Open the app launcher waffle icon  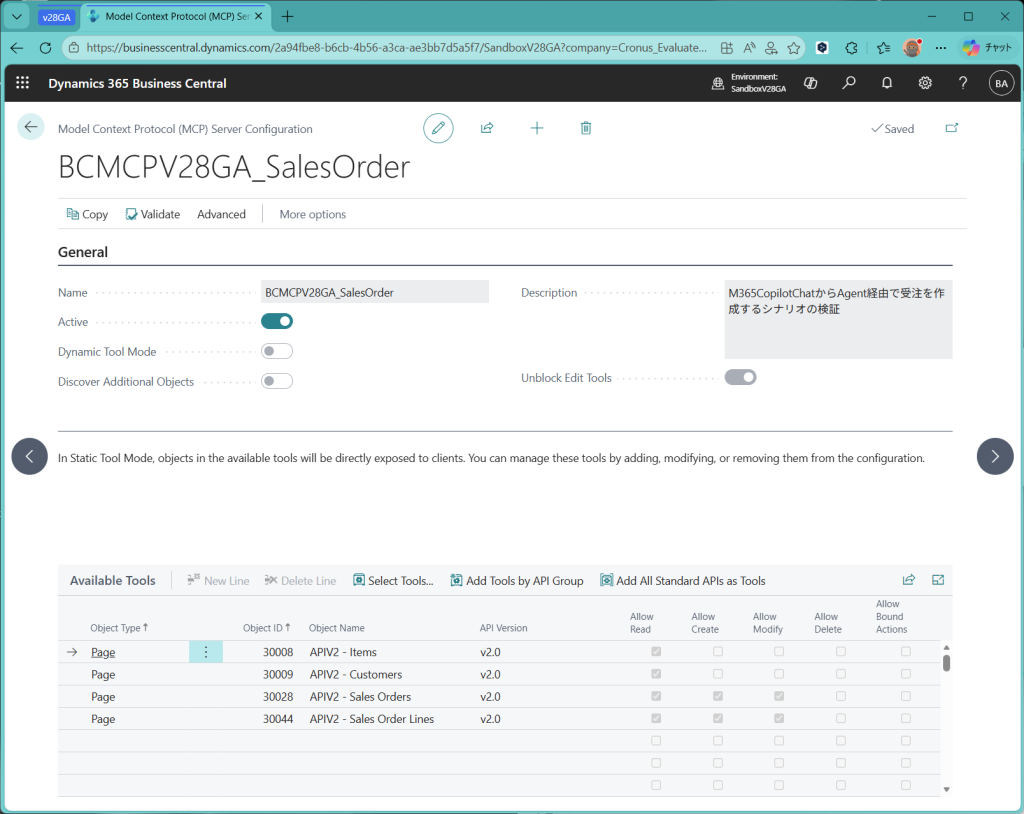coord(23,83)
